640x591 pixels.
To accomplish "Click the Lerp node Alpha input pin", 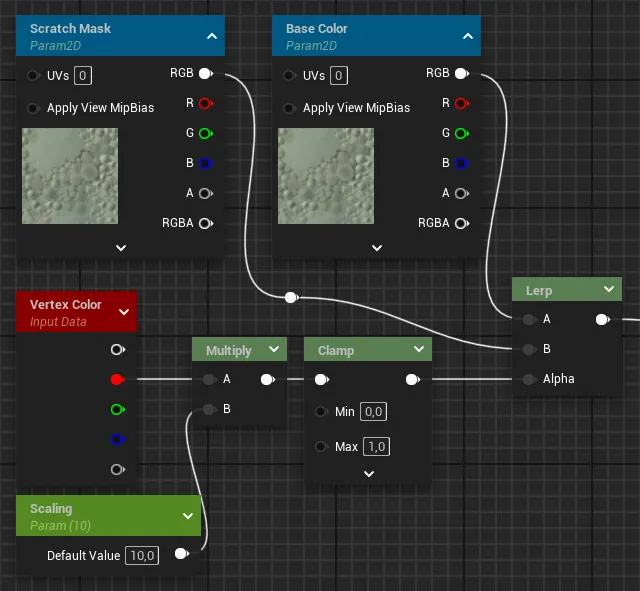I will point(529,380).
